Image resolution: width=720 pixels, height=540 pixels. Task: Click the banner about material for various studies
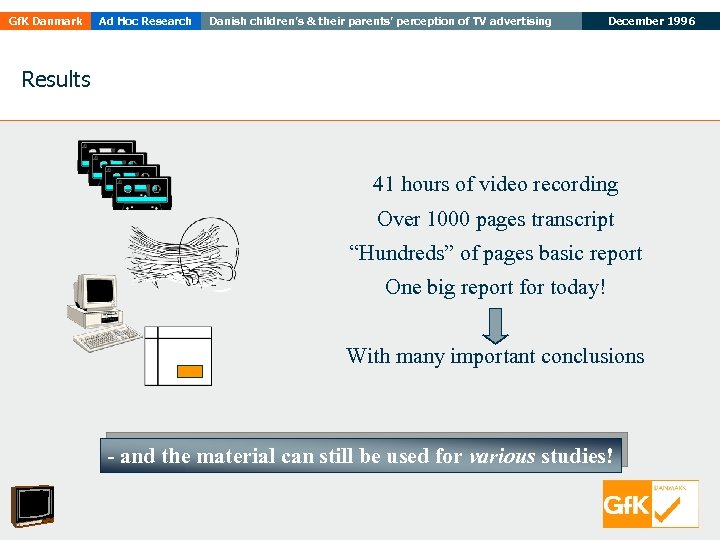[361, 456]
